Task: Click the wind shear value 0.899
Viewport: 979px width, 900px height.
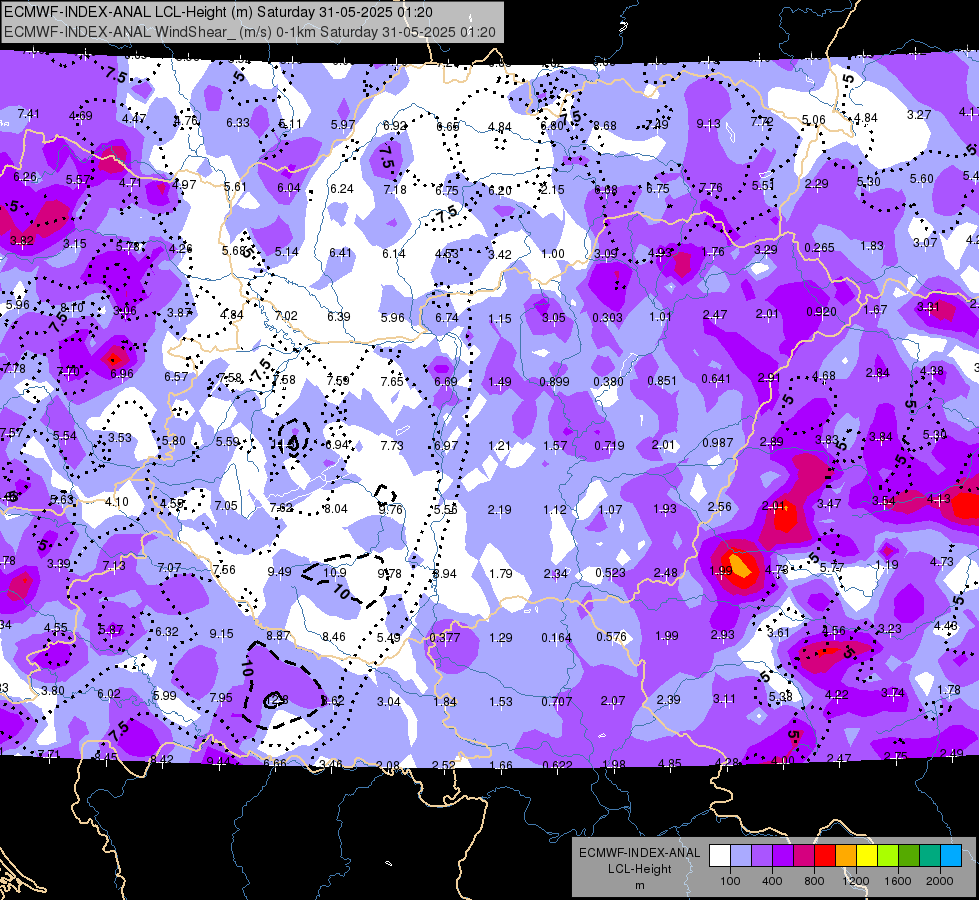Action: coord(554,382)
